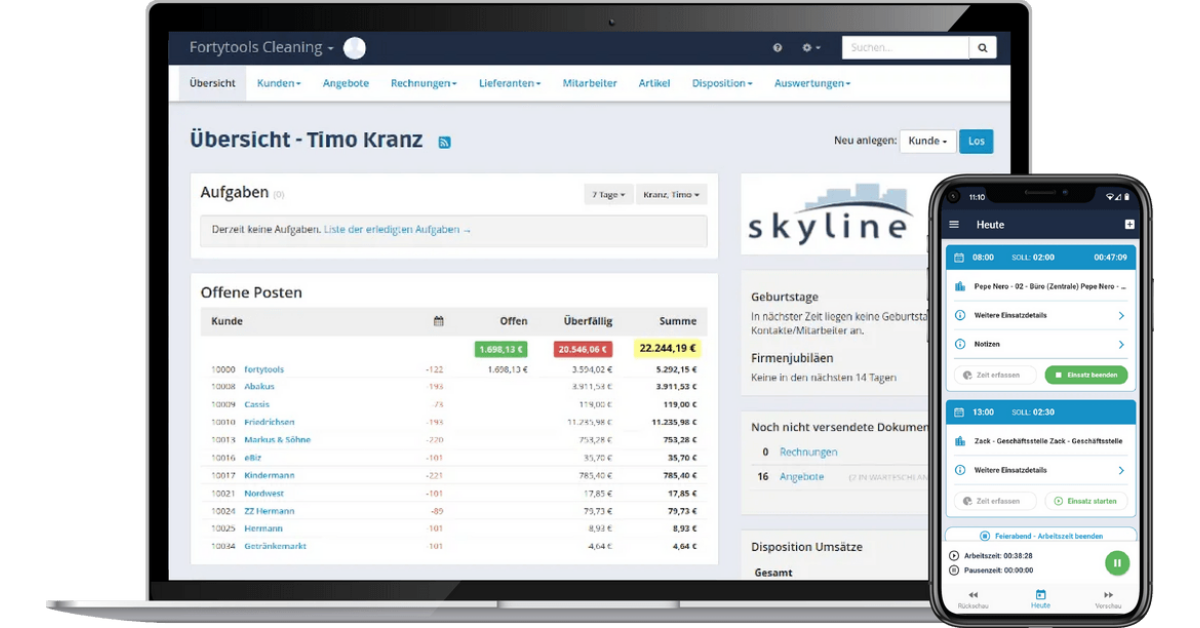Screen dimensions: 1200x628
Task: Expand Weitere Einsatzdetails for Pepe Nero
Action: [1040, 315]
